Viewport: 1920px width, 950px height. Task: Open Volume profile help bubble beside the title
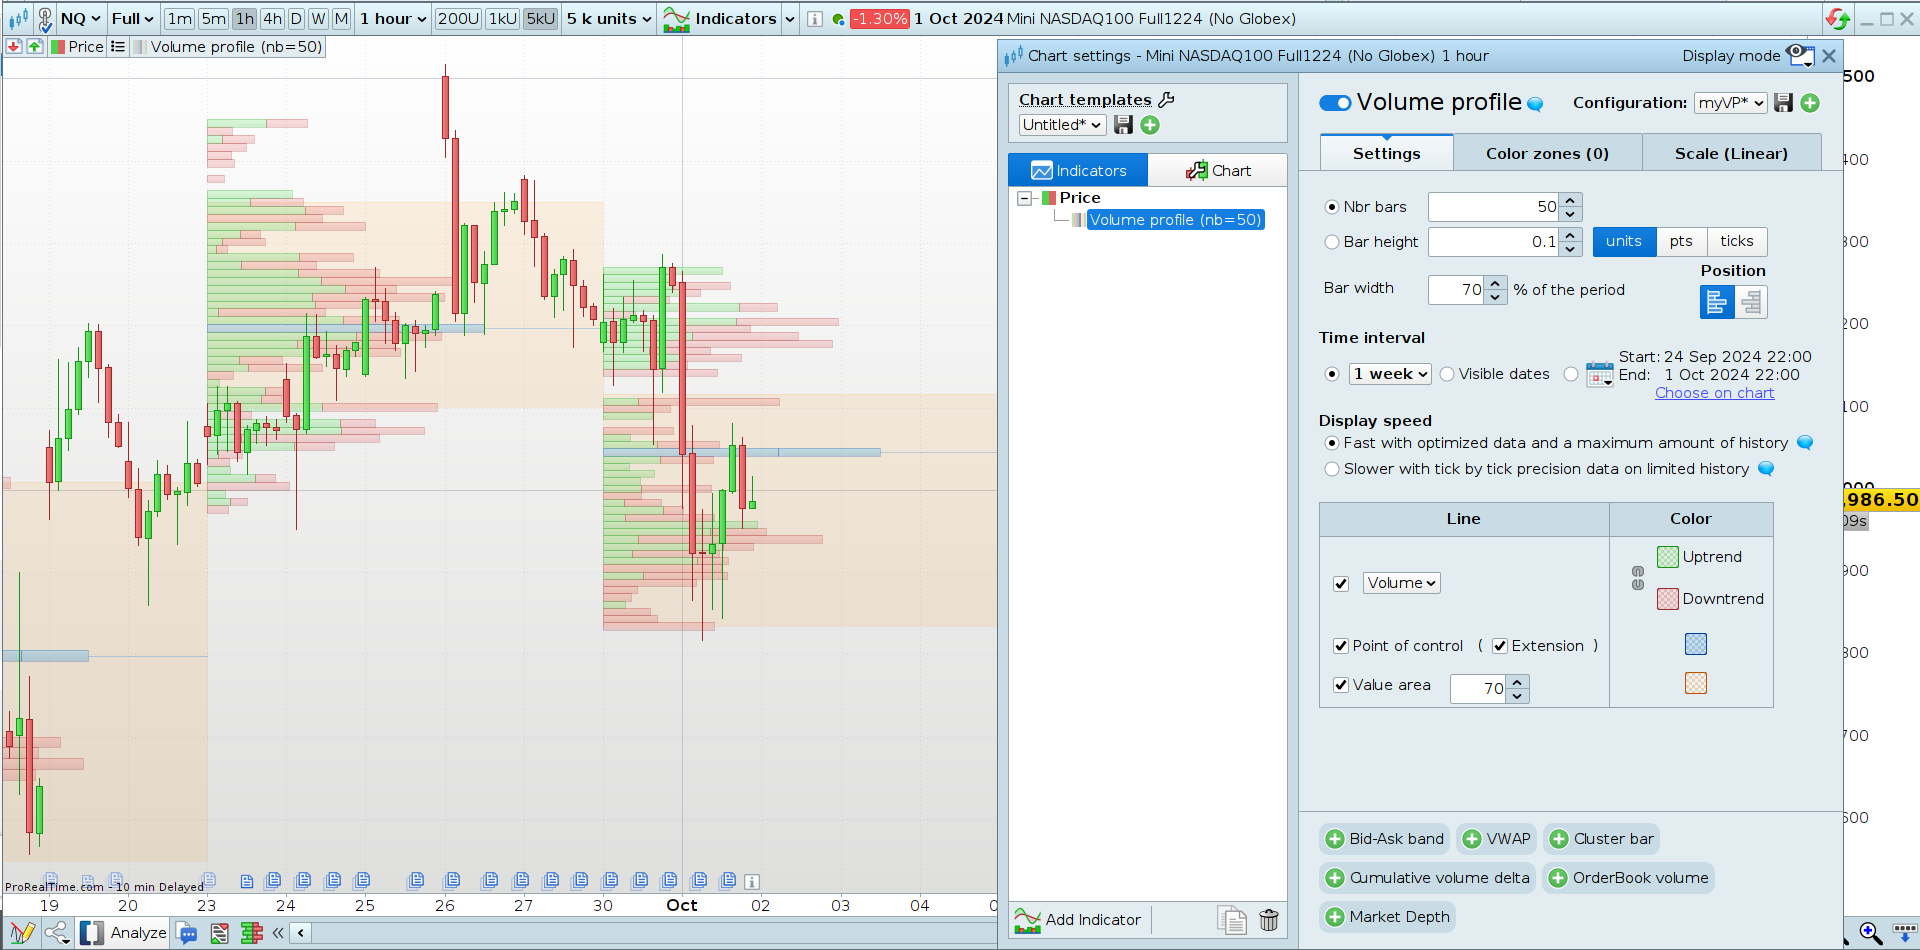click(1536, 104)
